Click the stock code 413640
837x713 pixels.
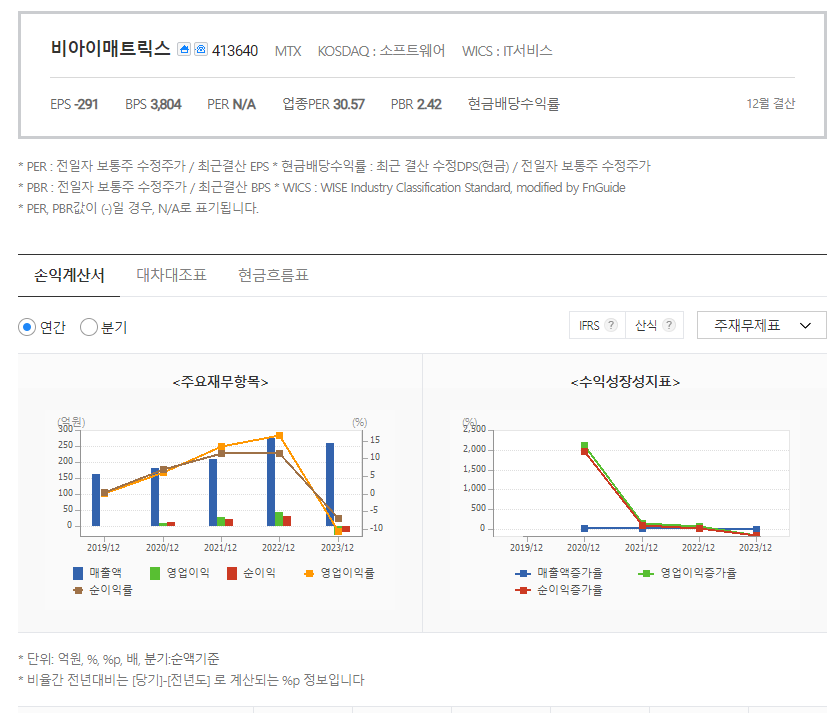[235, 51]
